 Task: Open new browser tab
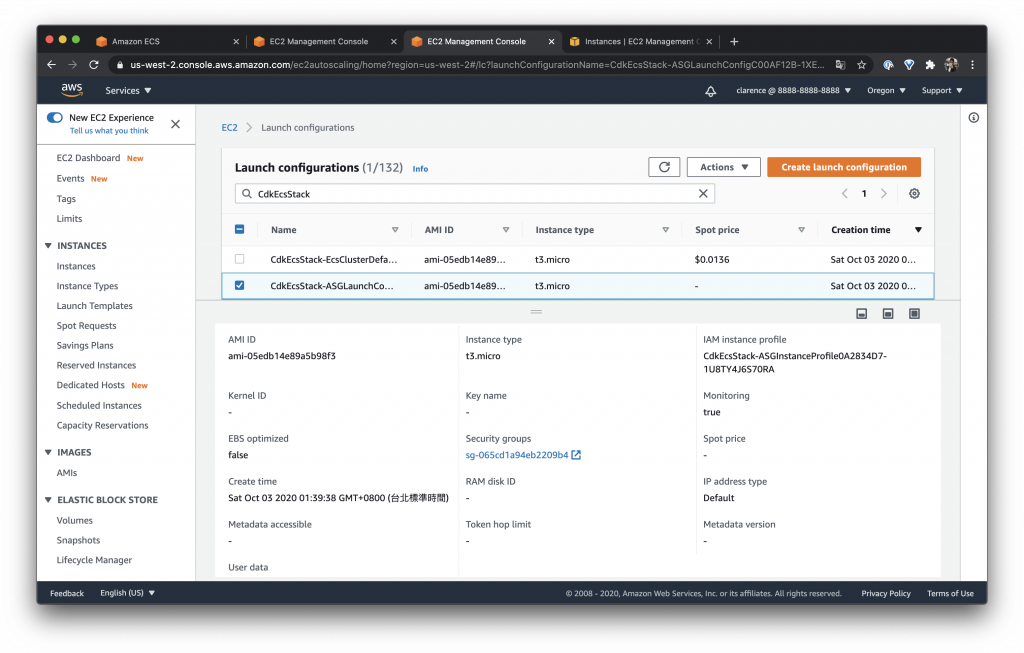coord(734,41)
